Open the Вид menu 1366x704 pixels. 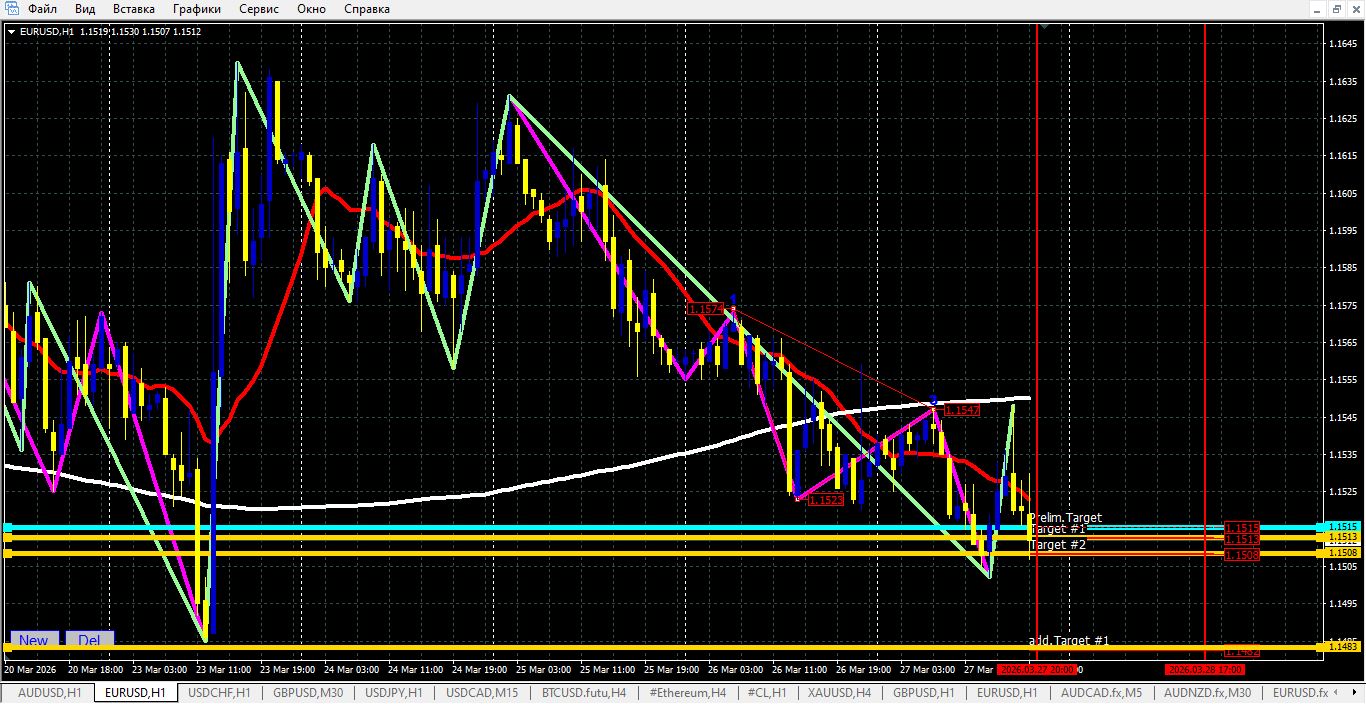click(x=85, y=9)
